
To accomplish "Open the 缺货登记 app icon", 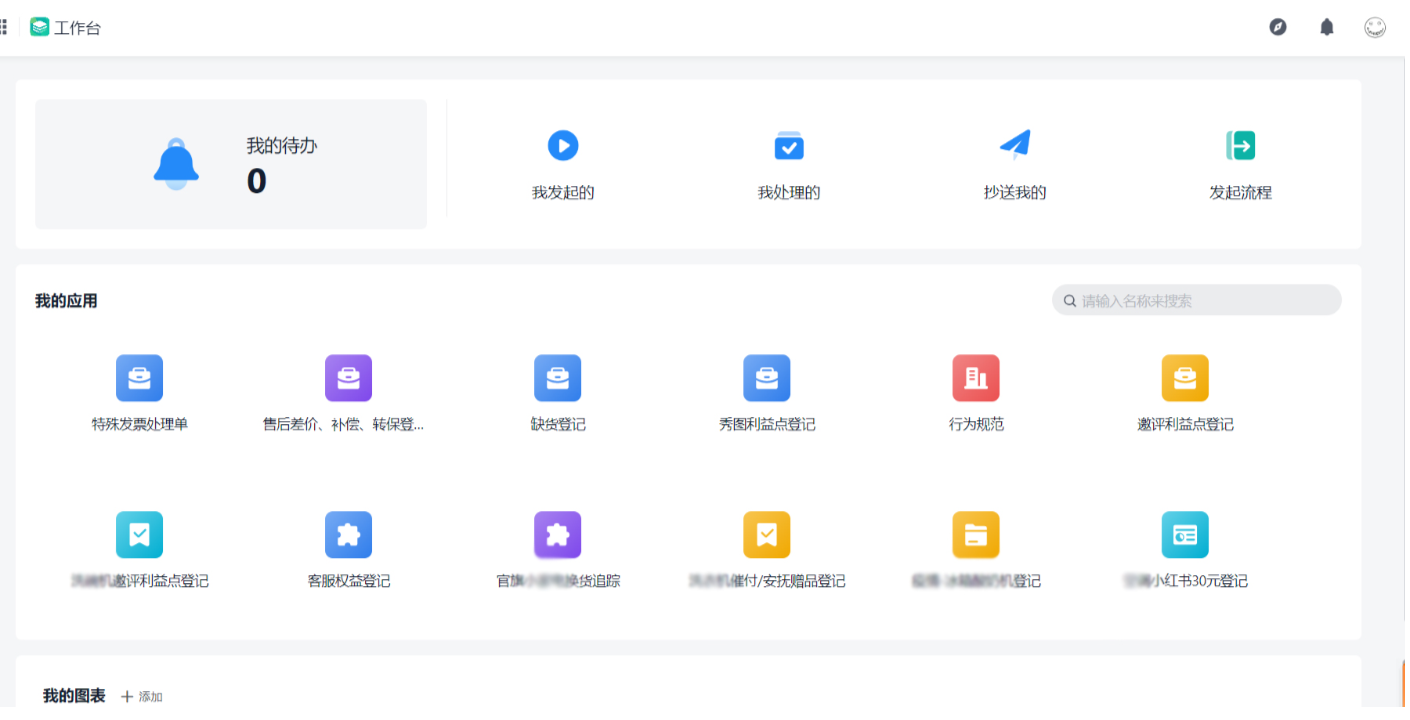I will (557, 378).
